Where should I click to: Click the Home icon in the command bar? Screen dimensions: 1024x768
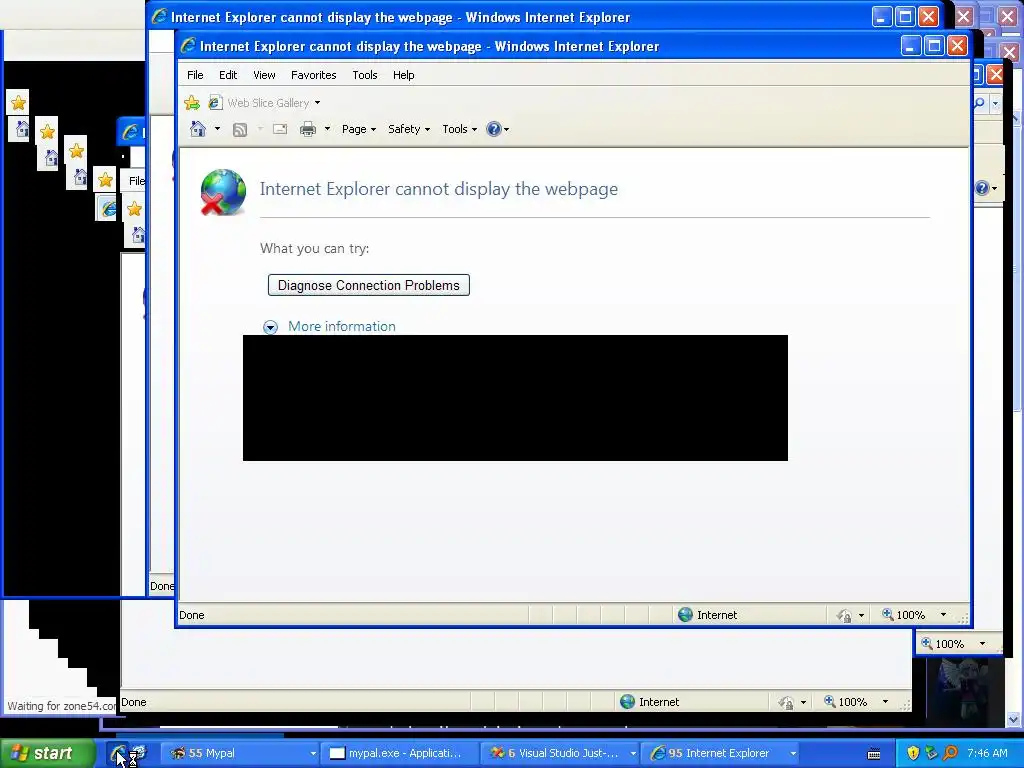coord(198,129)
